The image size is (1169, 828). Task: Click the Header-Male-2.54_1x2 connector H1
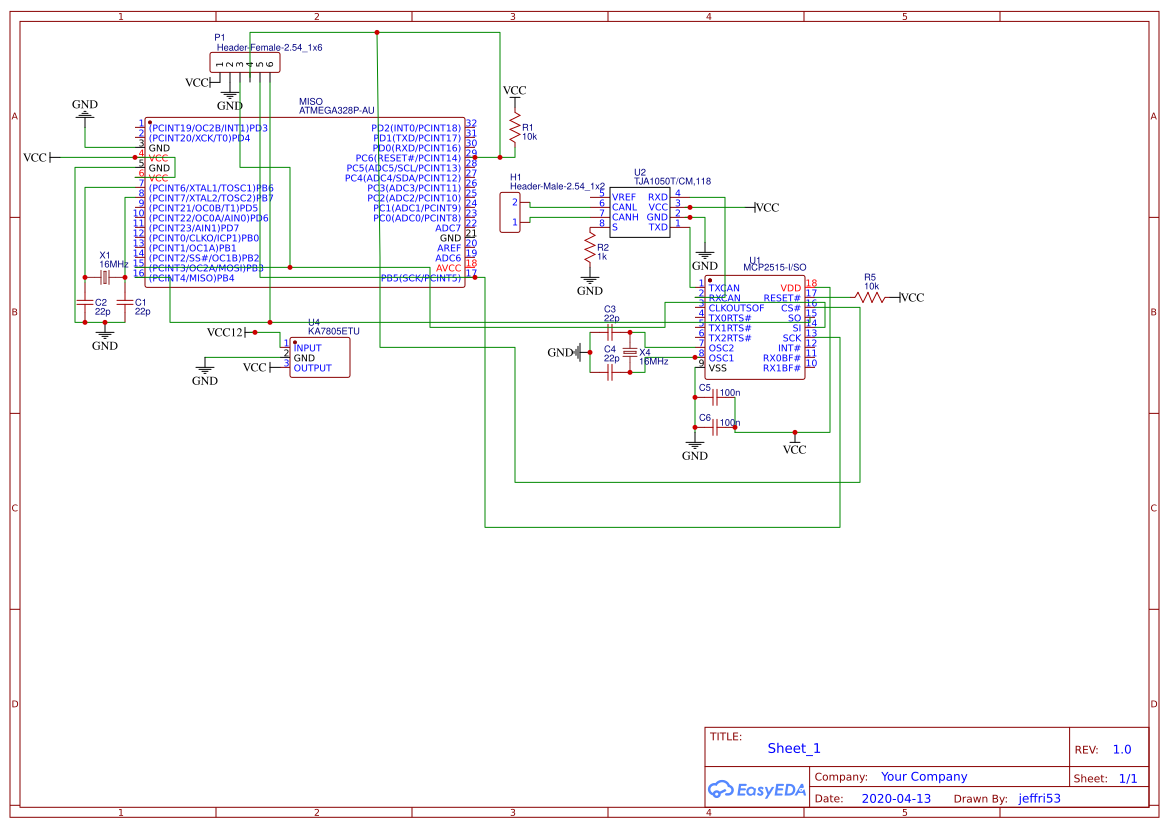(x=512, y=210)
